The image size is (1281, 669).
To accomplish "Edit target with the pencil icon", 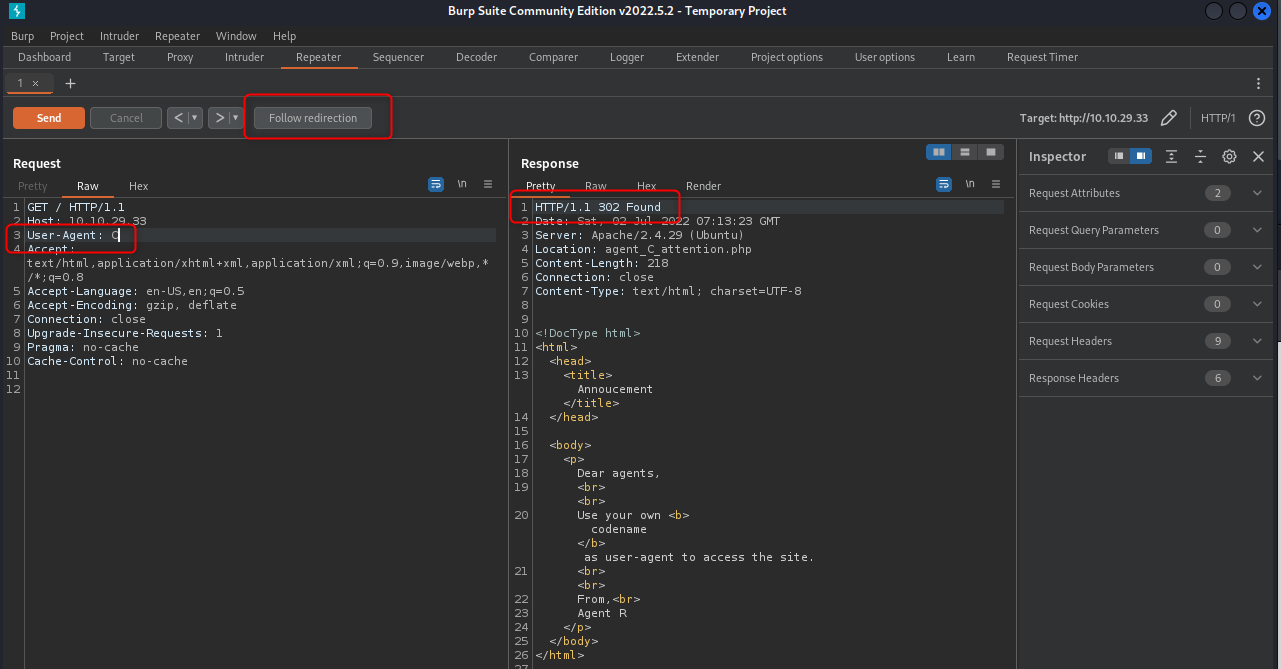I will tap(1168, 118).
